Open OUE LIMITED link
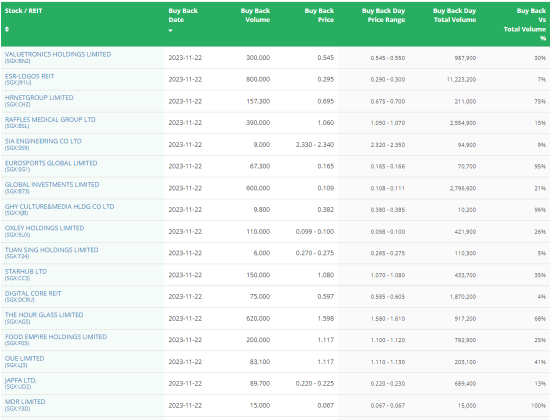This screenshot has width=553, height=420. coord(24,358)
